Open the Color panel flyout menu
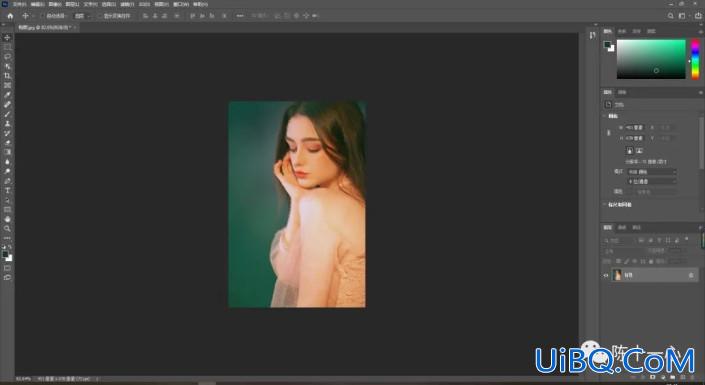This screenshot has width=705, height=385. 701,31
